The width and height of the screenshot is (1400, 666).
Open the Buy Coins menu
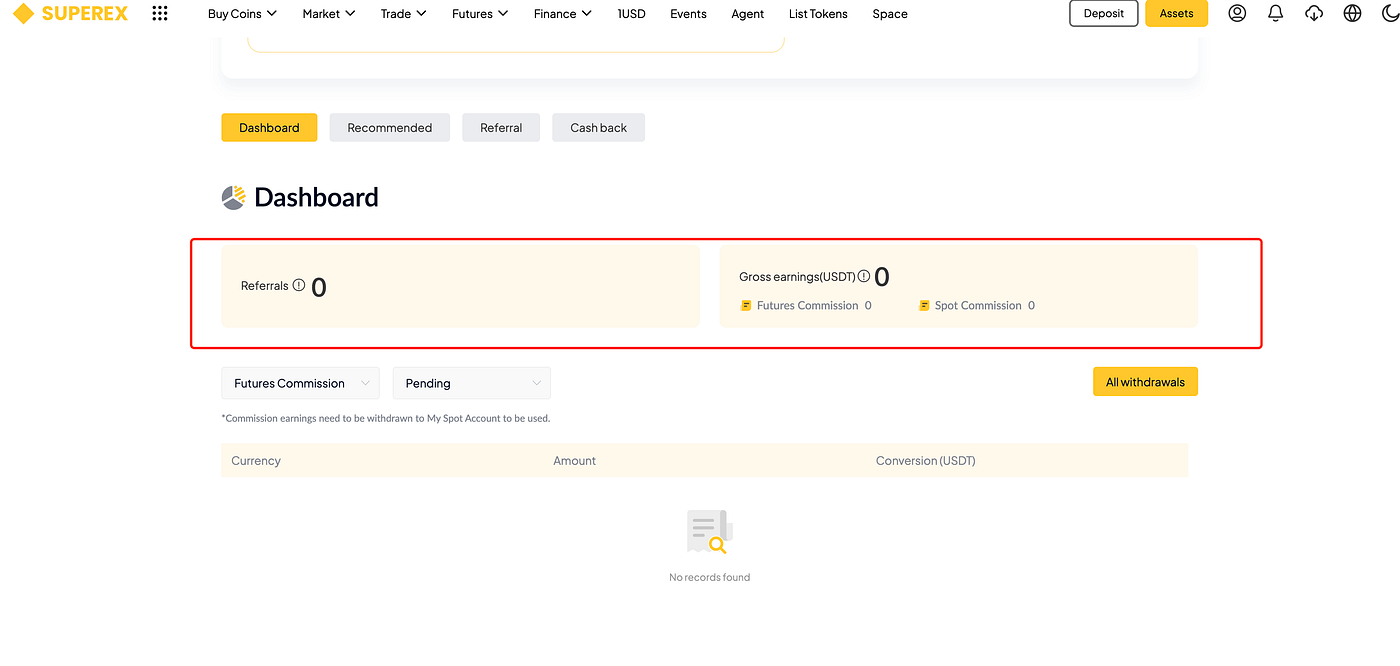(242, 14)
